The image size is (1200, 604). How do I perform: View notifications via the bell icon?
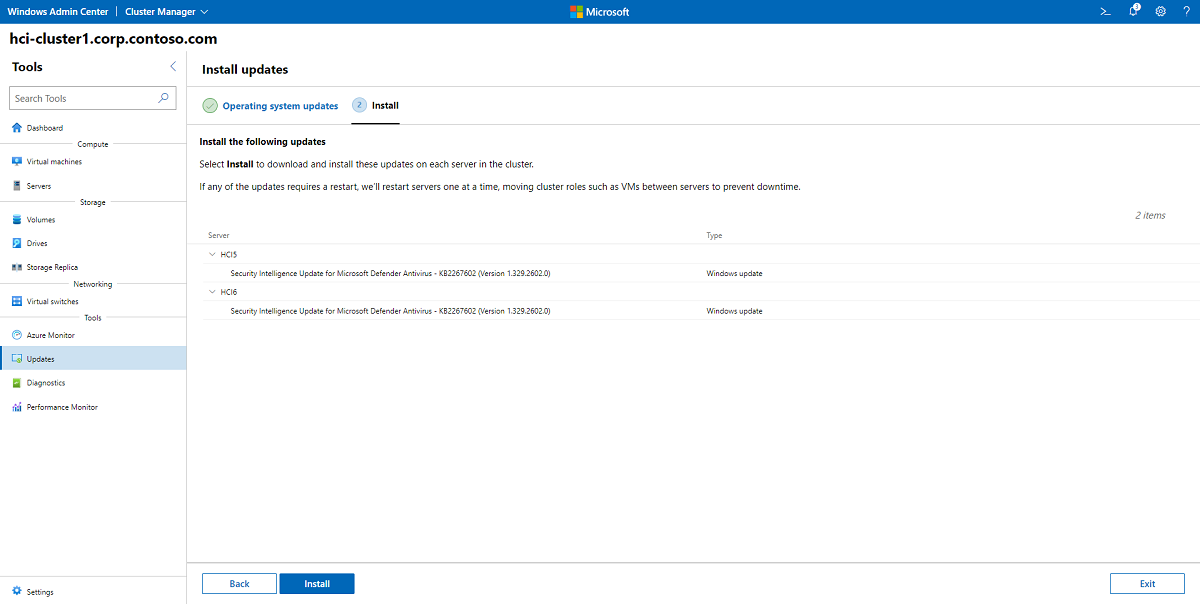tap(1134, 12)
